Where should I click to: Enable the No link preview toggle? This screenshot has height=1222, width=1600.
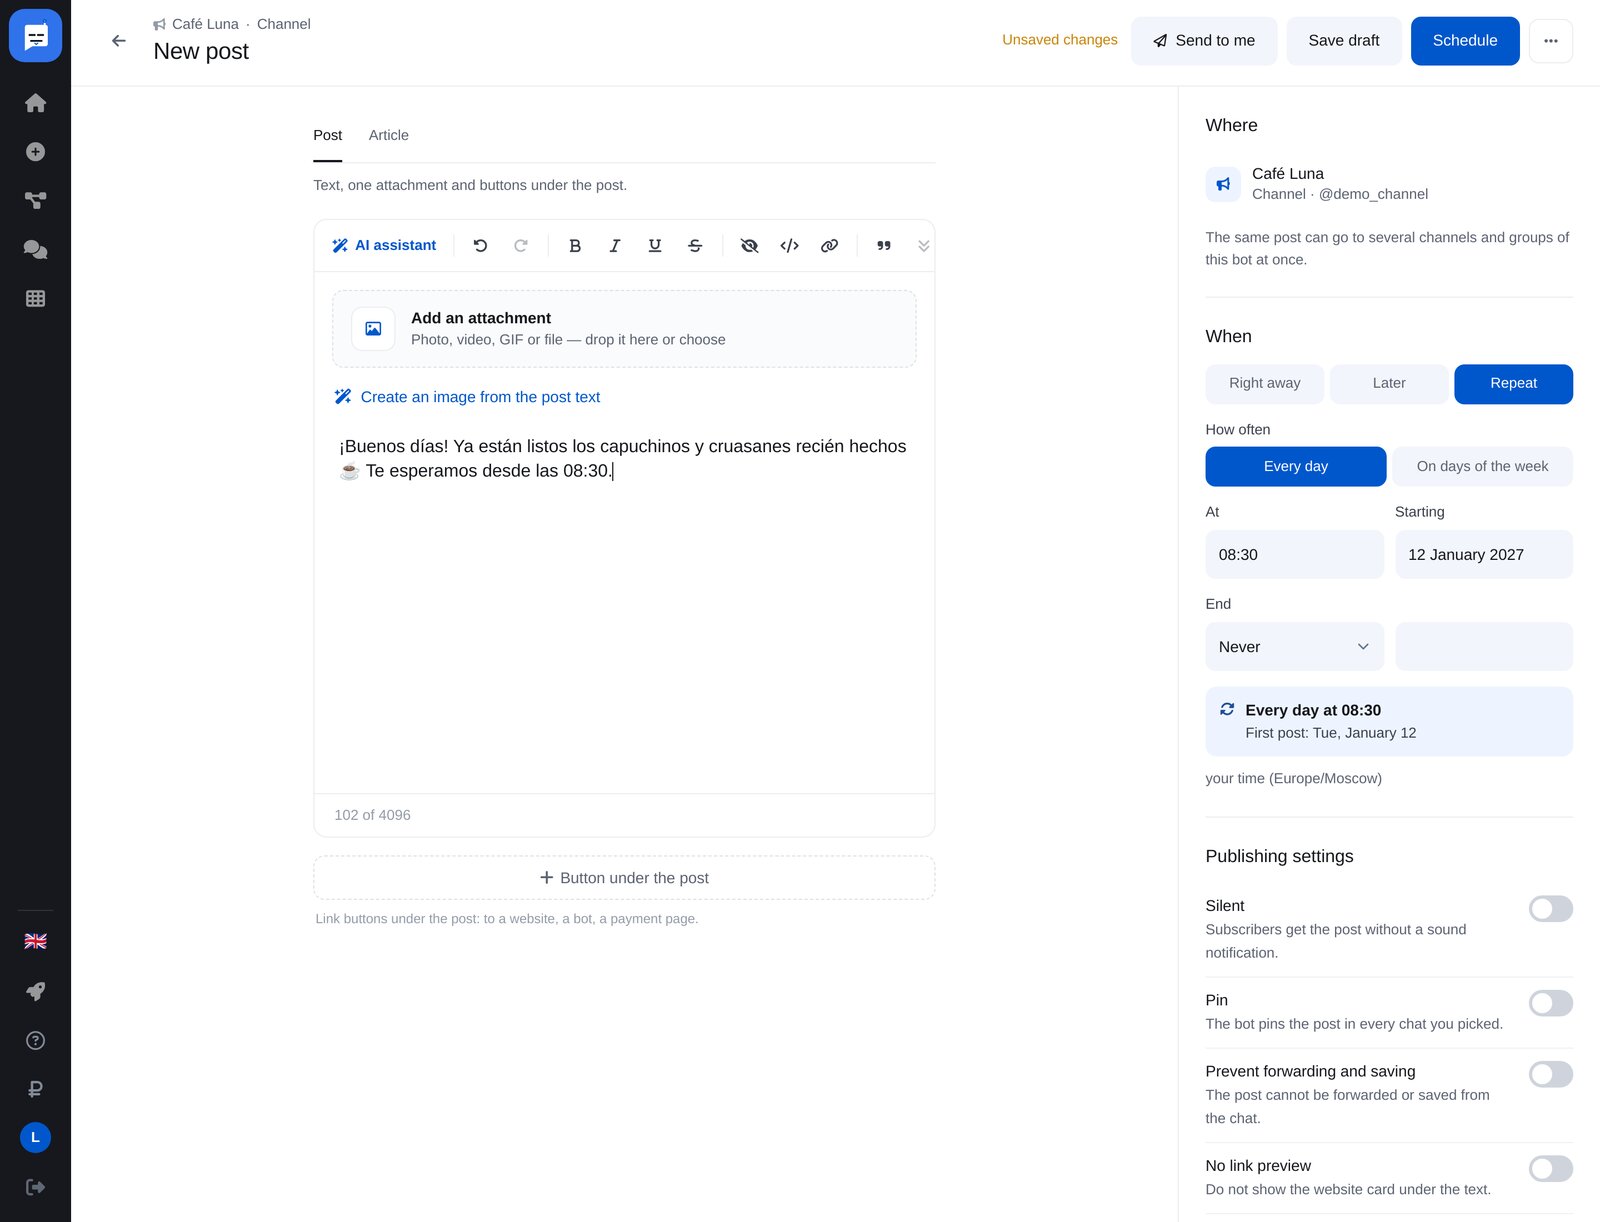click(x=1551, y=1169)
